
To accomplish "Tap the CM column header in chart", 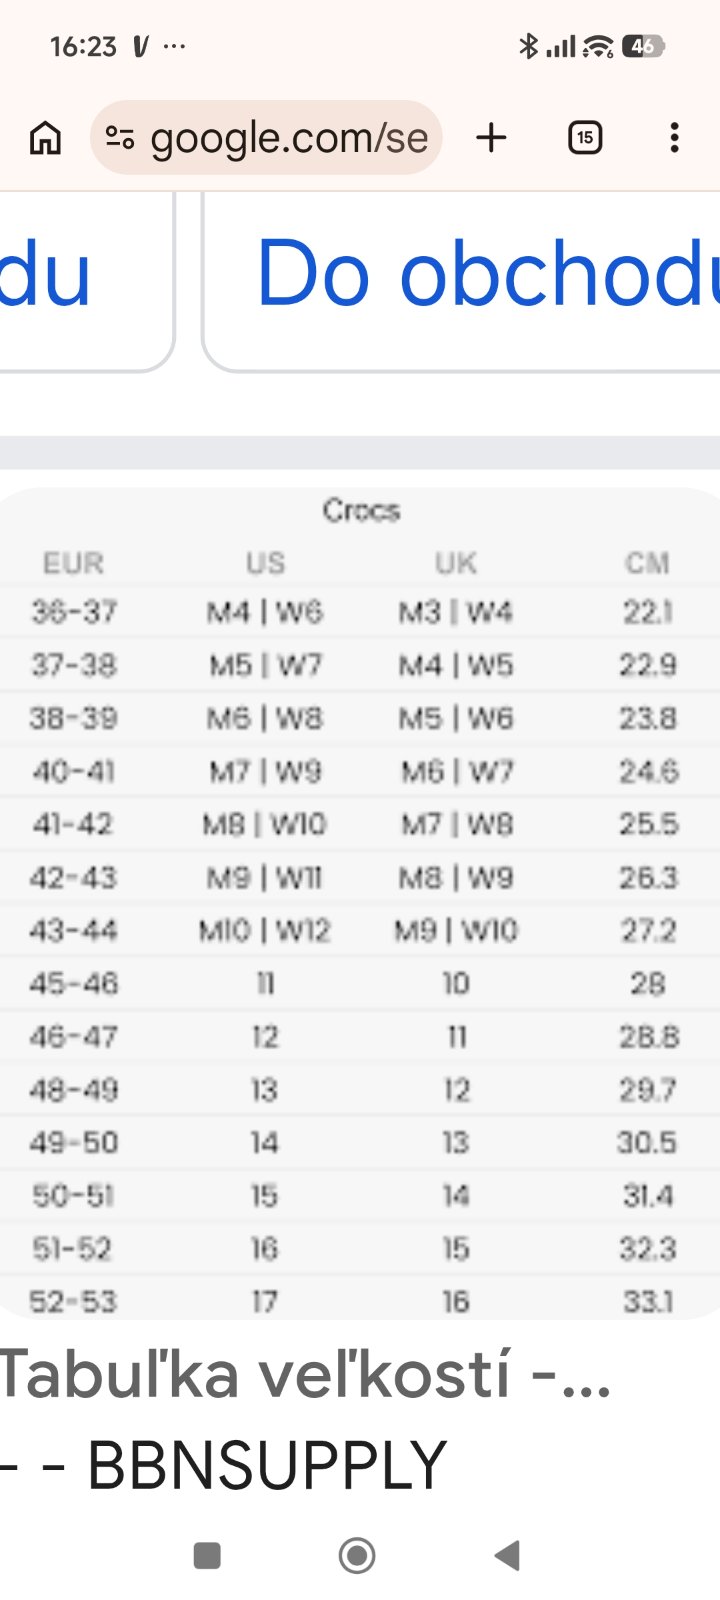I will (x=647, y=564).
